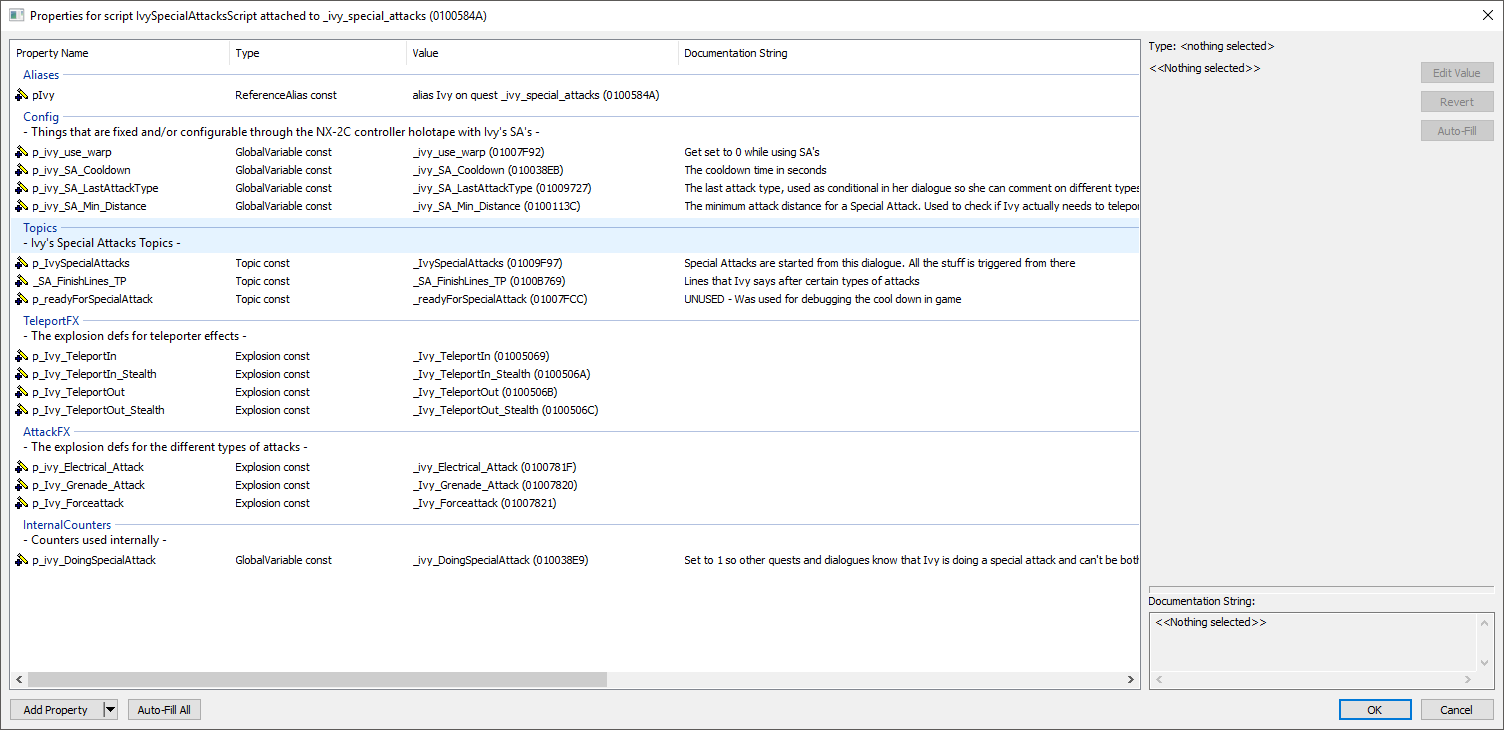Click the value '_Ivy_TeleportIn (01005069)'
Image resolution: width=1504 pixels, height=730 pixels.
pyautogui.click(x=480, y=356)
